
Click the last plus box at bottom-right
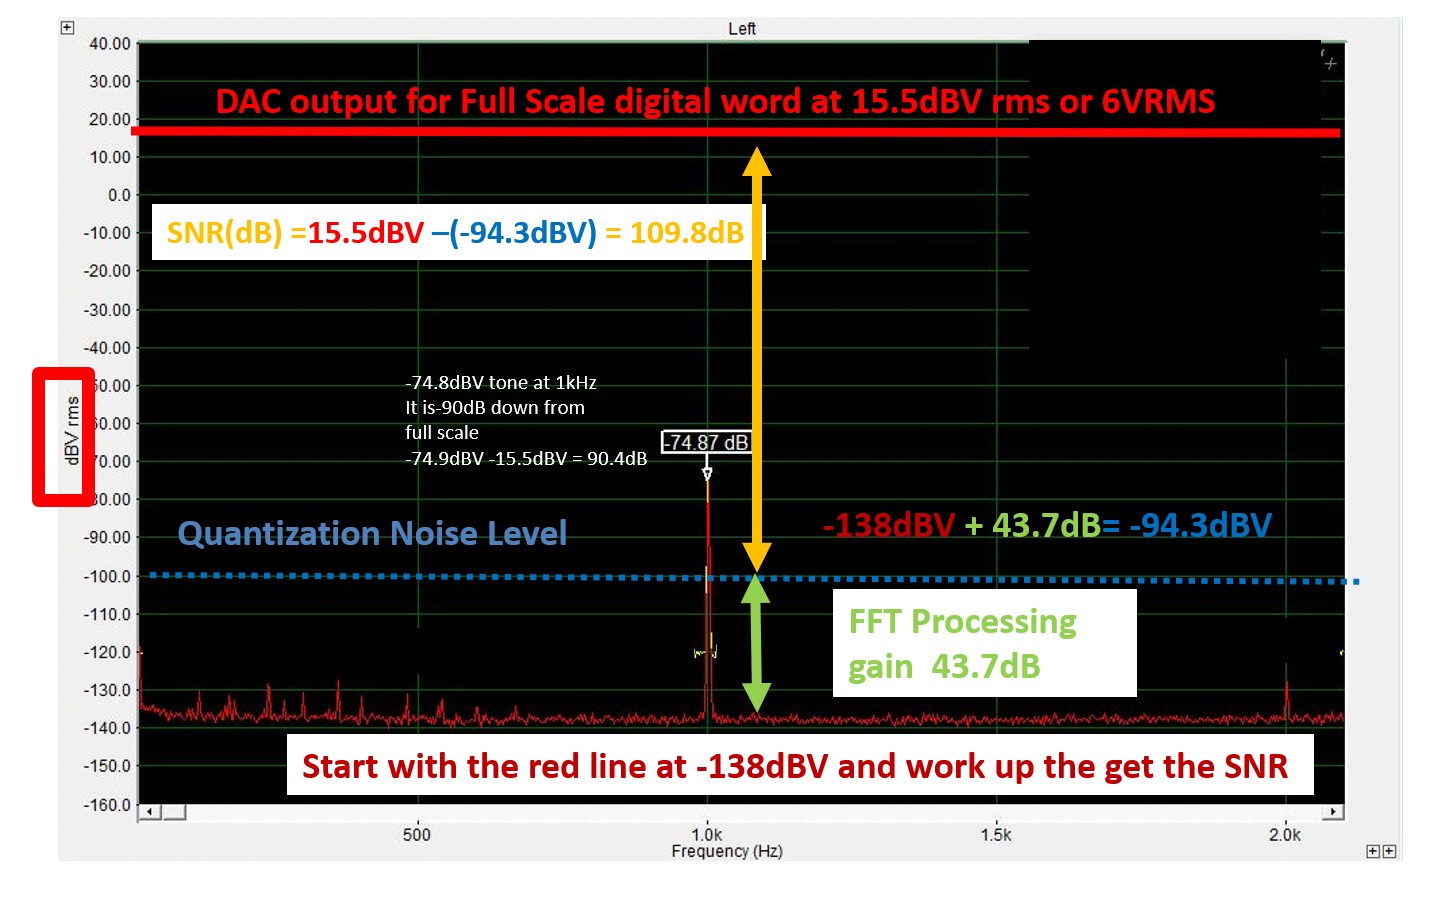(1389, 851)
